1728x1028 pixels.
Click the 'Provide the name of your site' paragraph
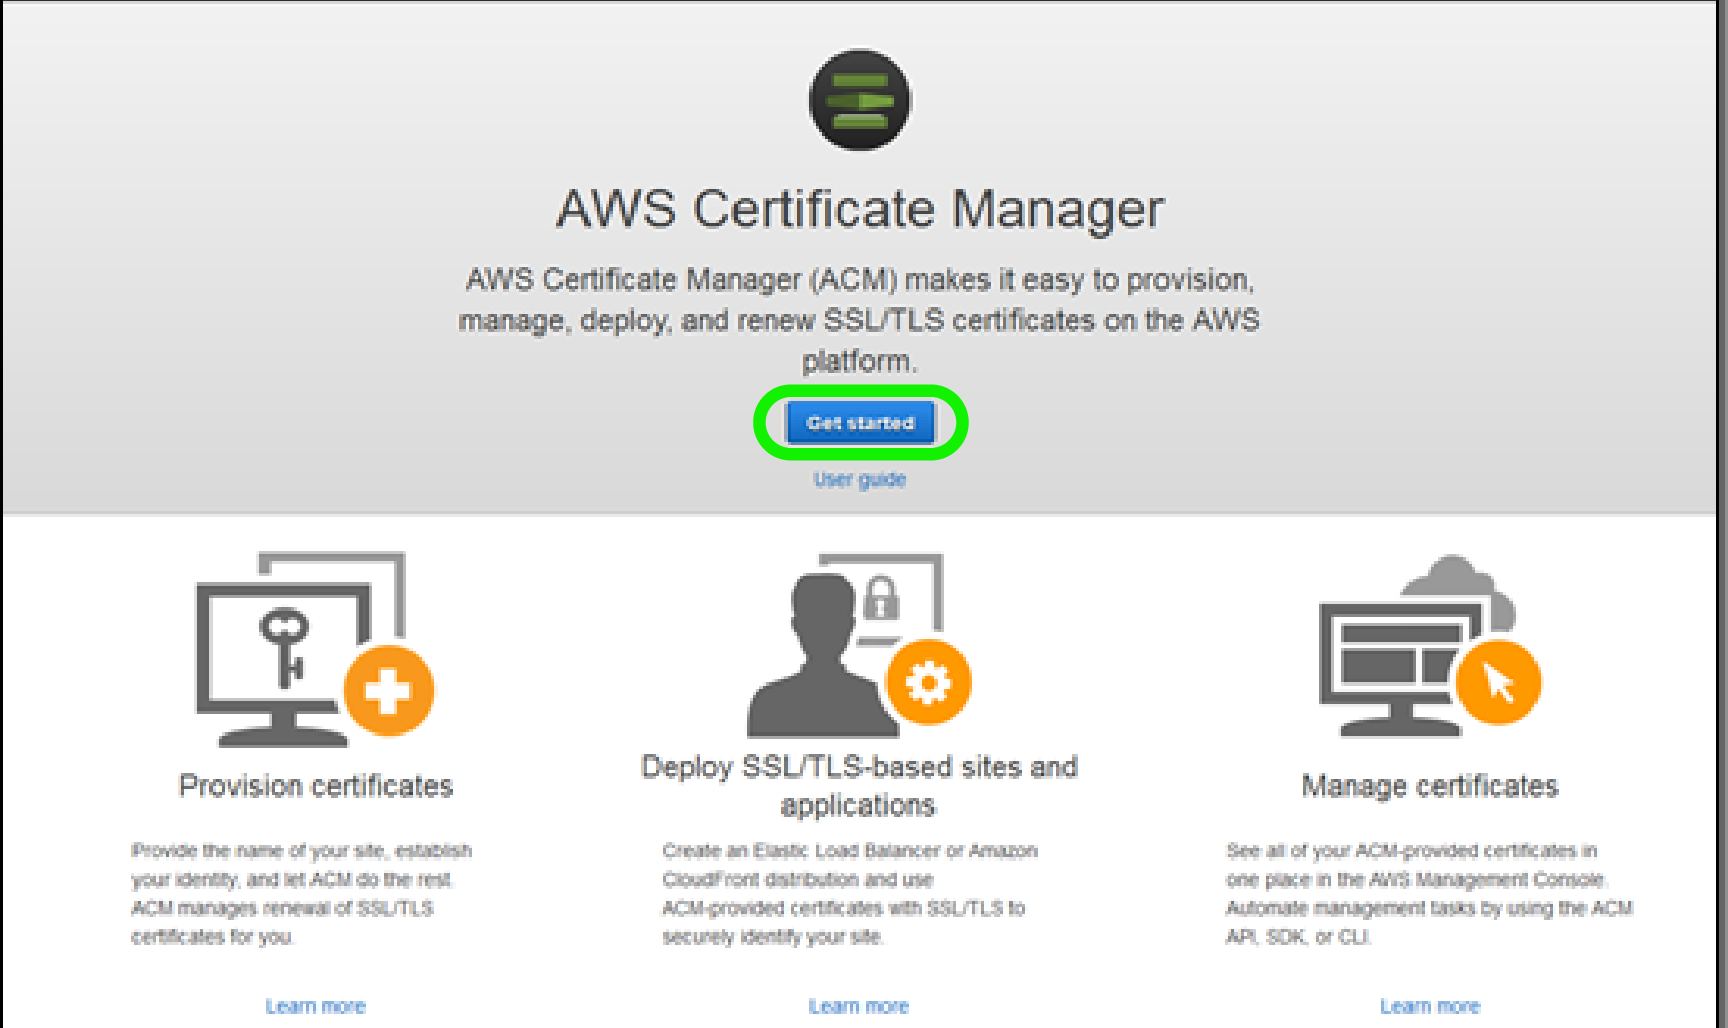pyautogui.click(x=302, y=893)
